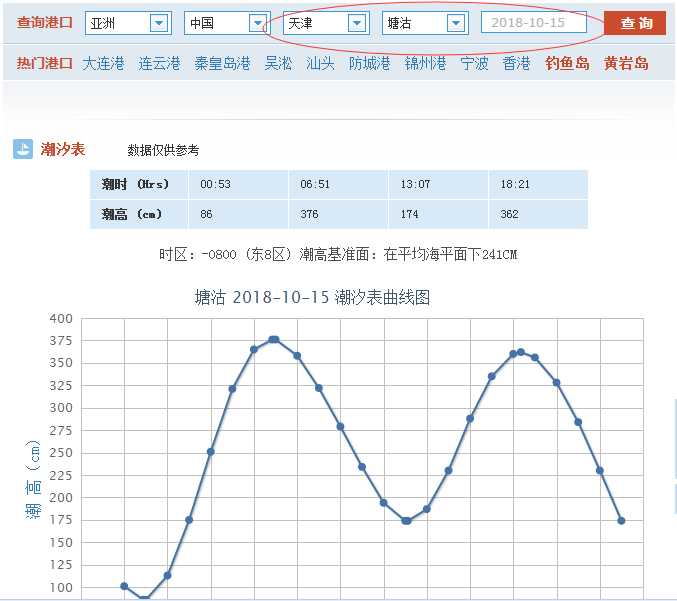Select the 06:51 tide time cell
Screen dimensions: 677x601
tap(338, 184)
